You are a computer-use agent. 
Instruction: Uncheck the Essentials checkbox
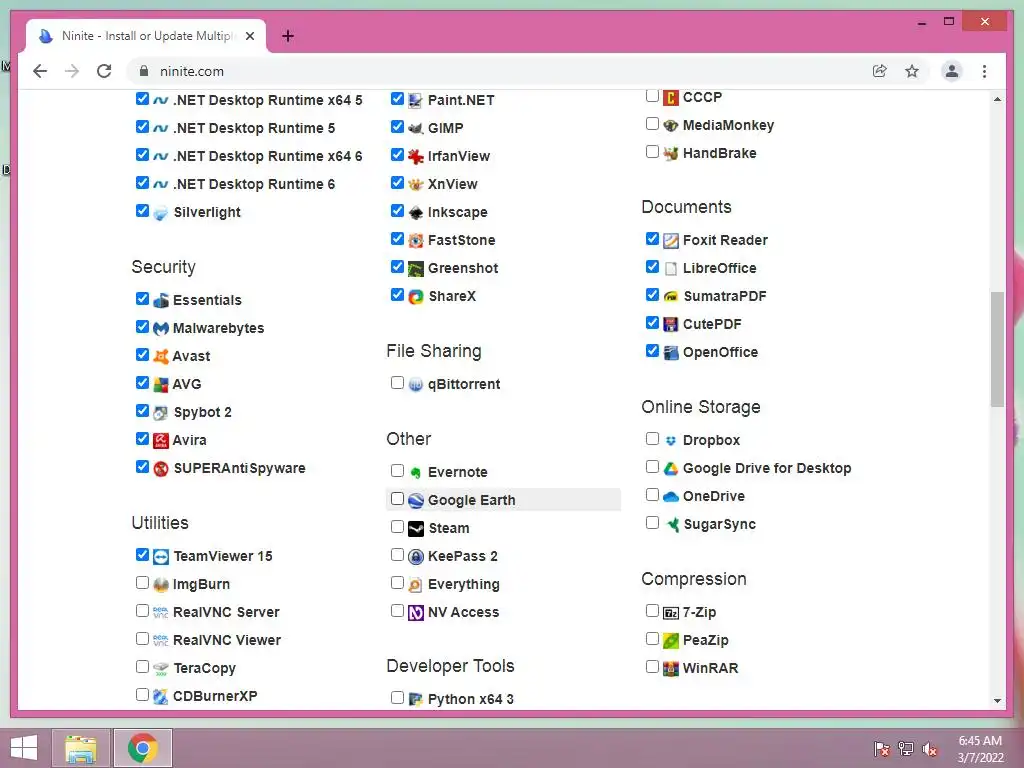142,298
